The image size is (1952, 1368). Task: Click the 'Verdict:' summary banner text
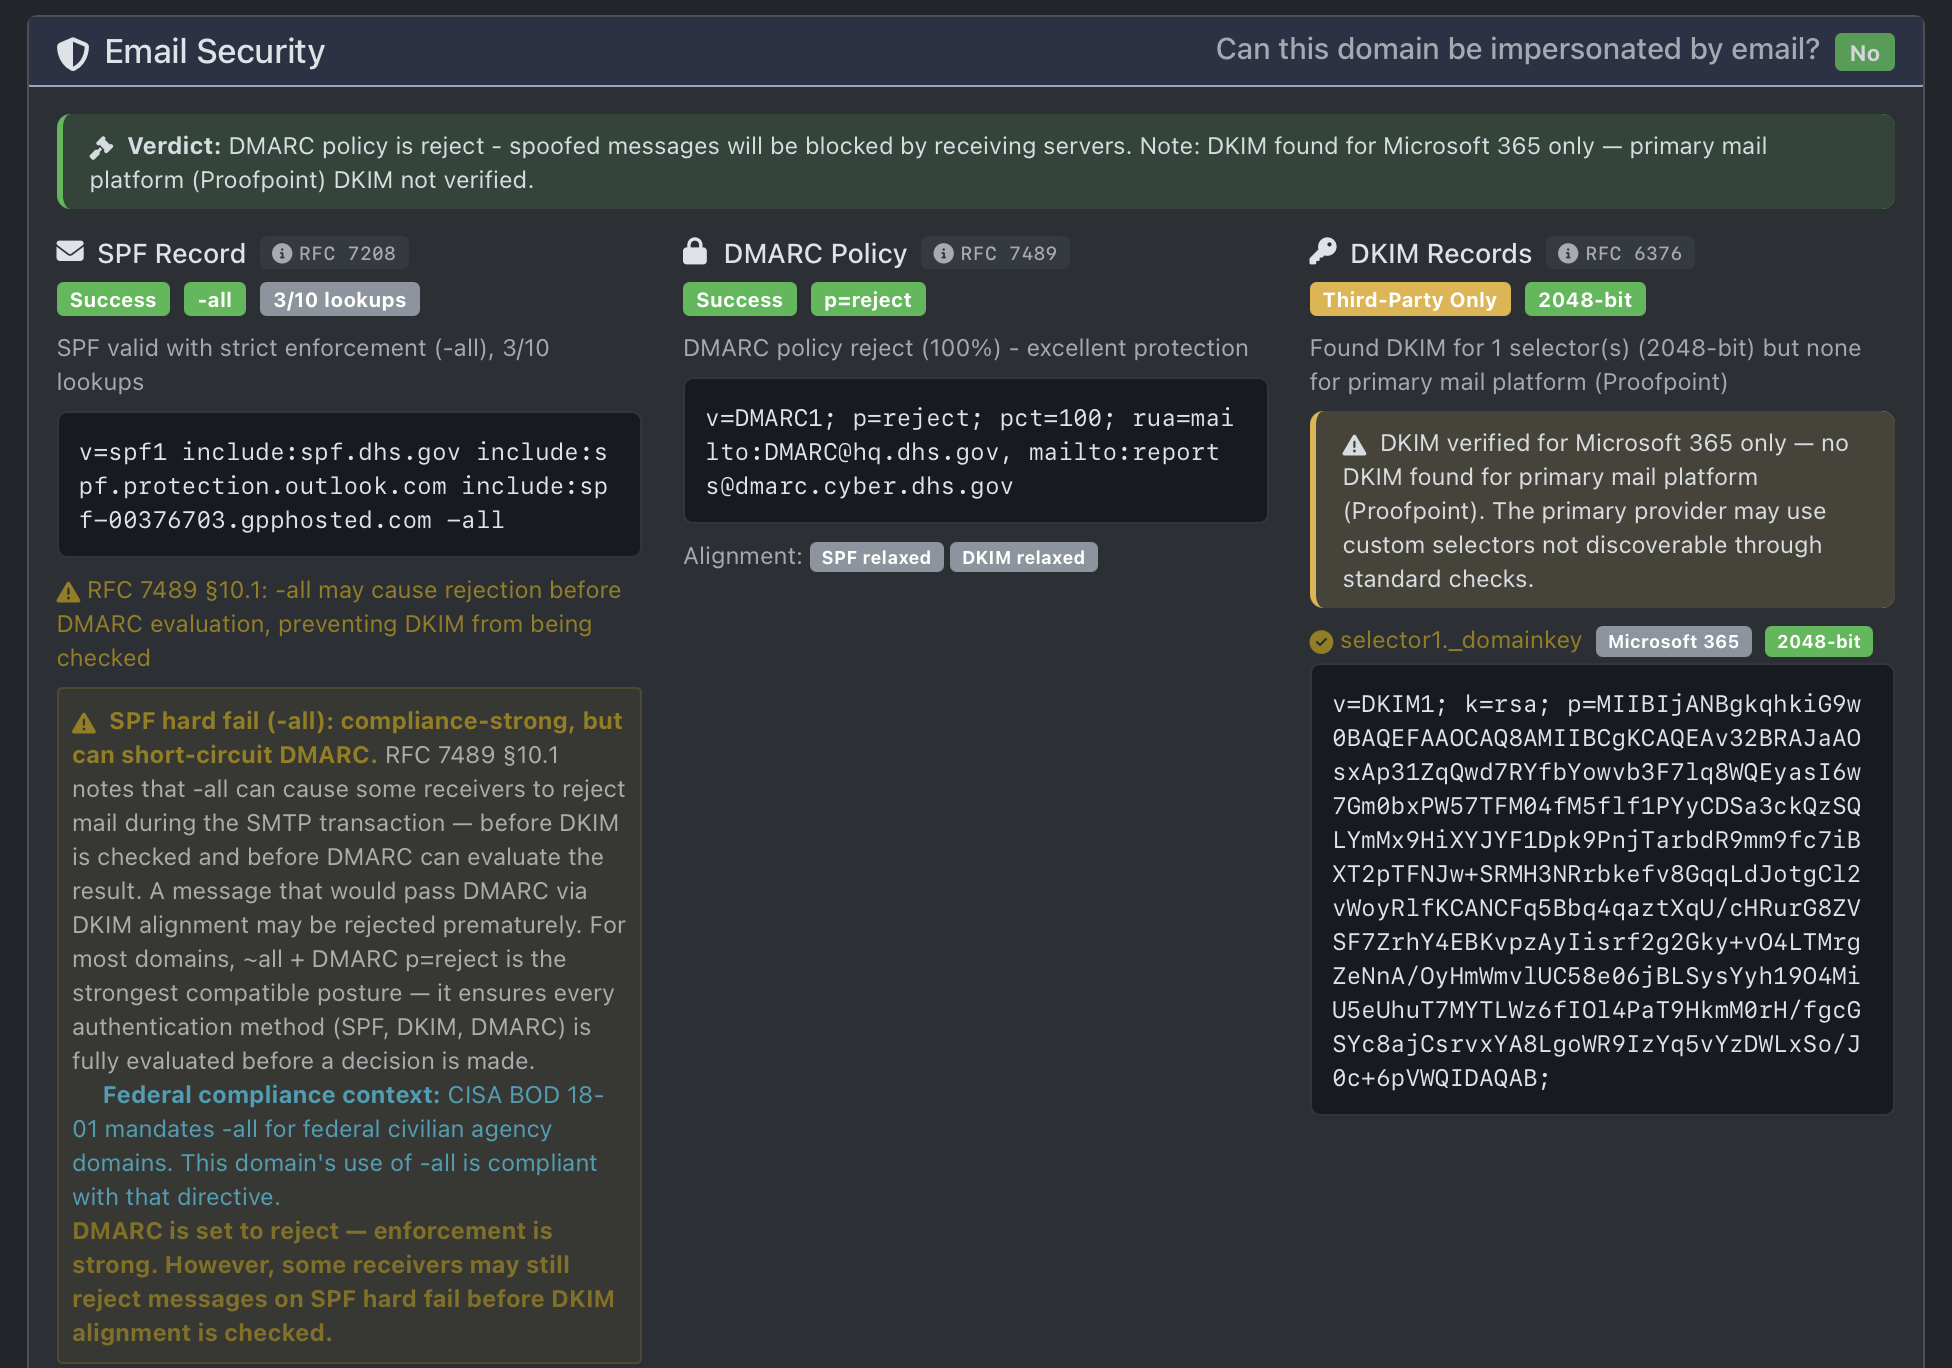tap(928, 163)
